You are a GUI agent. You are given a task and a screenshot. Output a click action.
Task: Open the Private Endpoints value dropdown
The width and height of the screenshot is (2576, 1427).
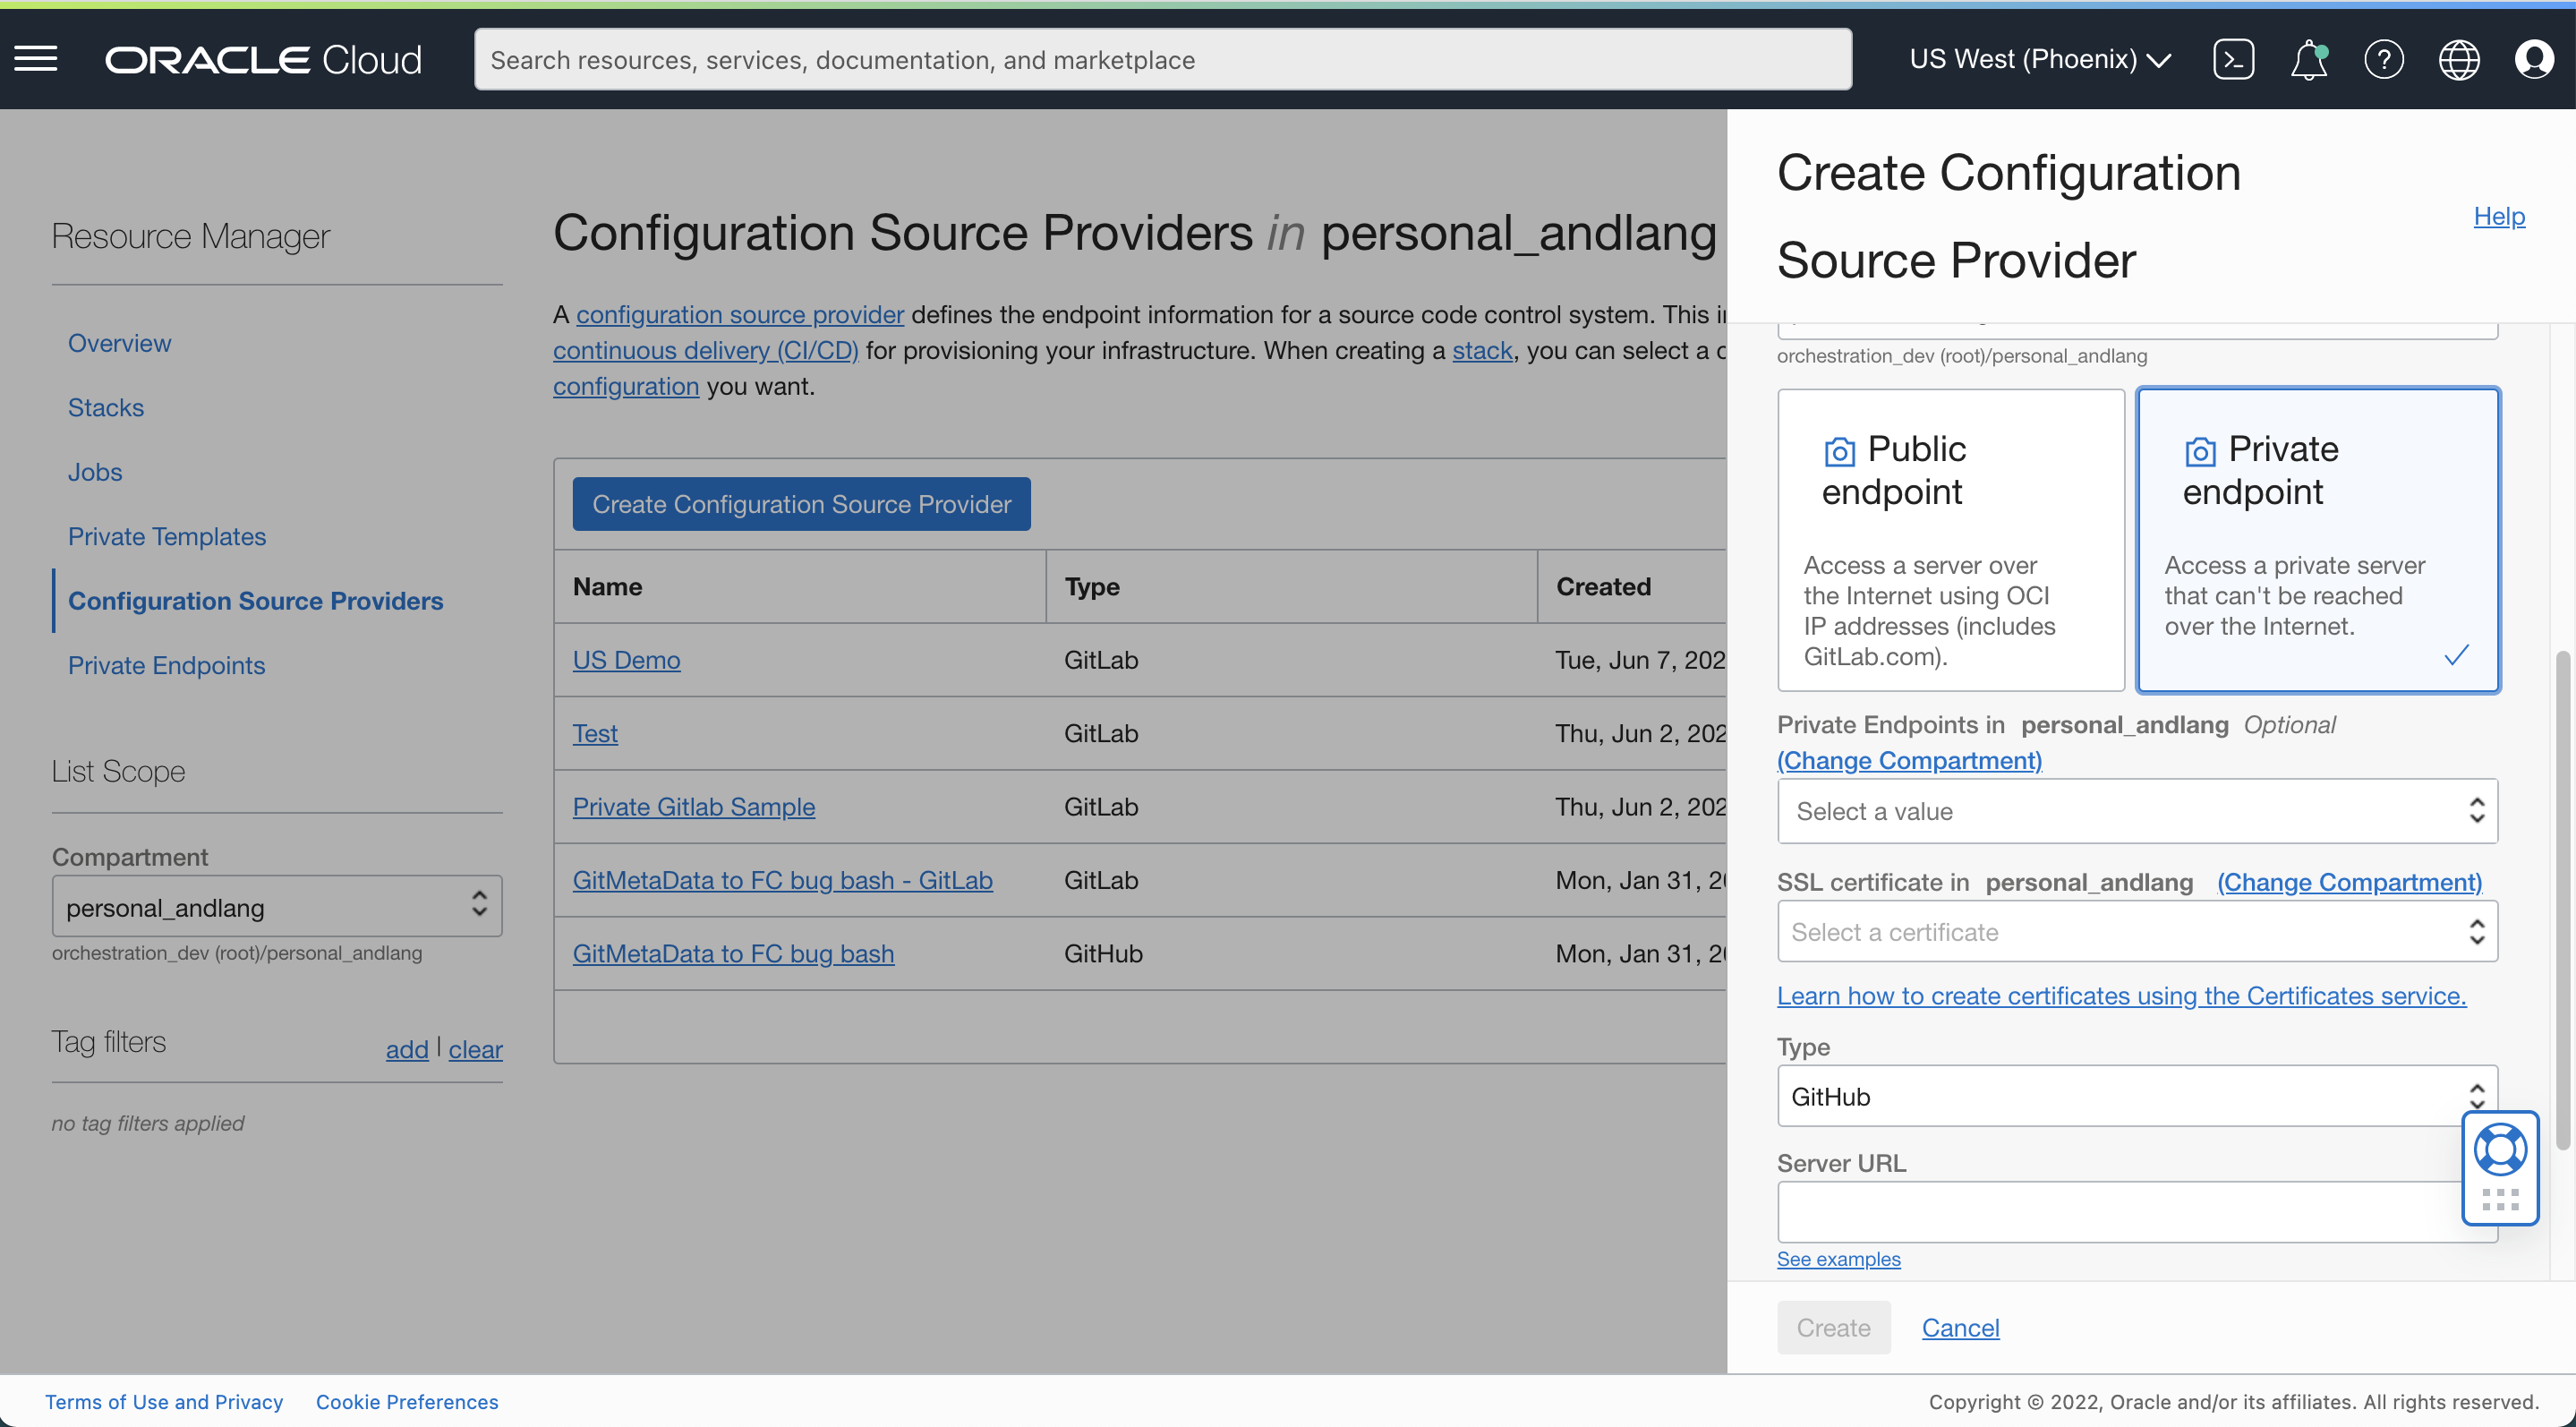point(2137,811)
